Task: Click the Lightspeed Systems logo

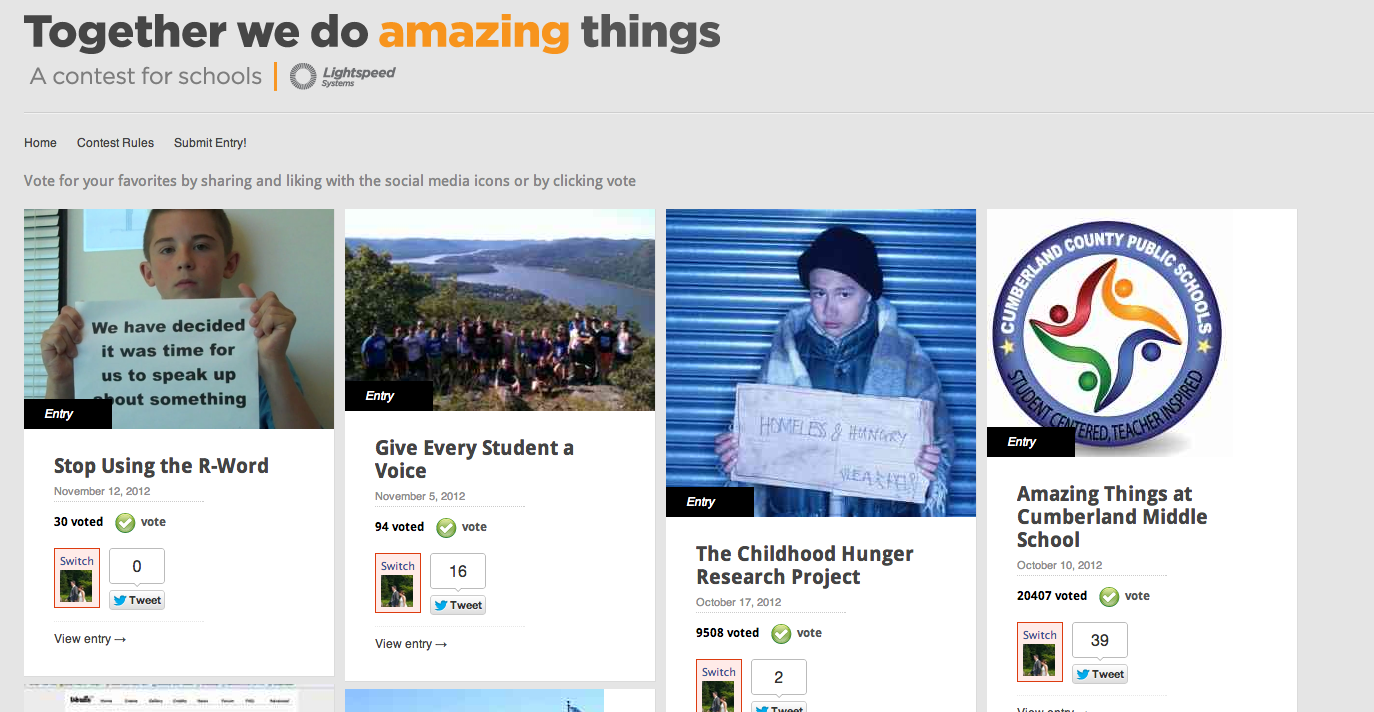Action: pos(342,76)
